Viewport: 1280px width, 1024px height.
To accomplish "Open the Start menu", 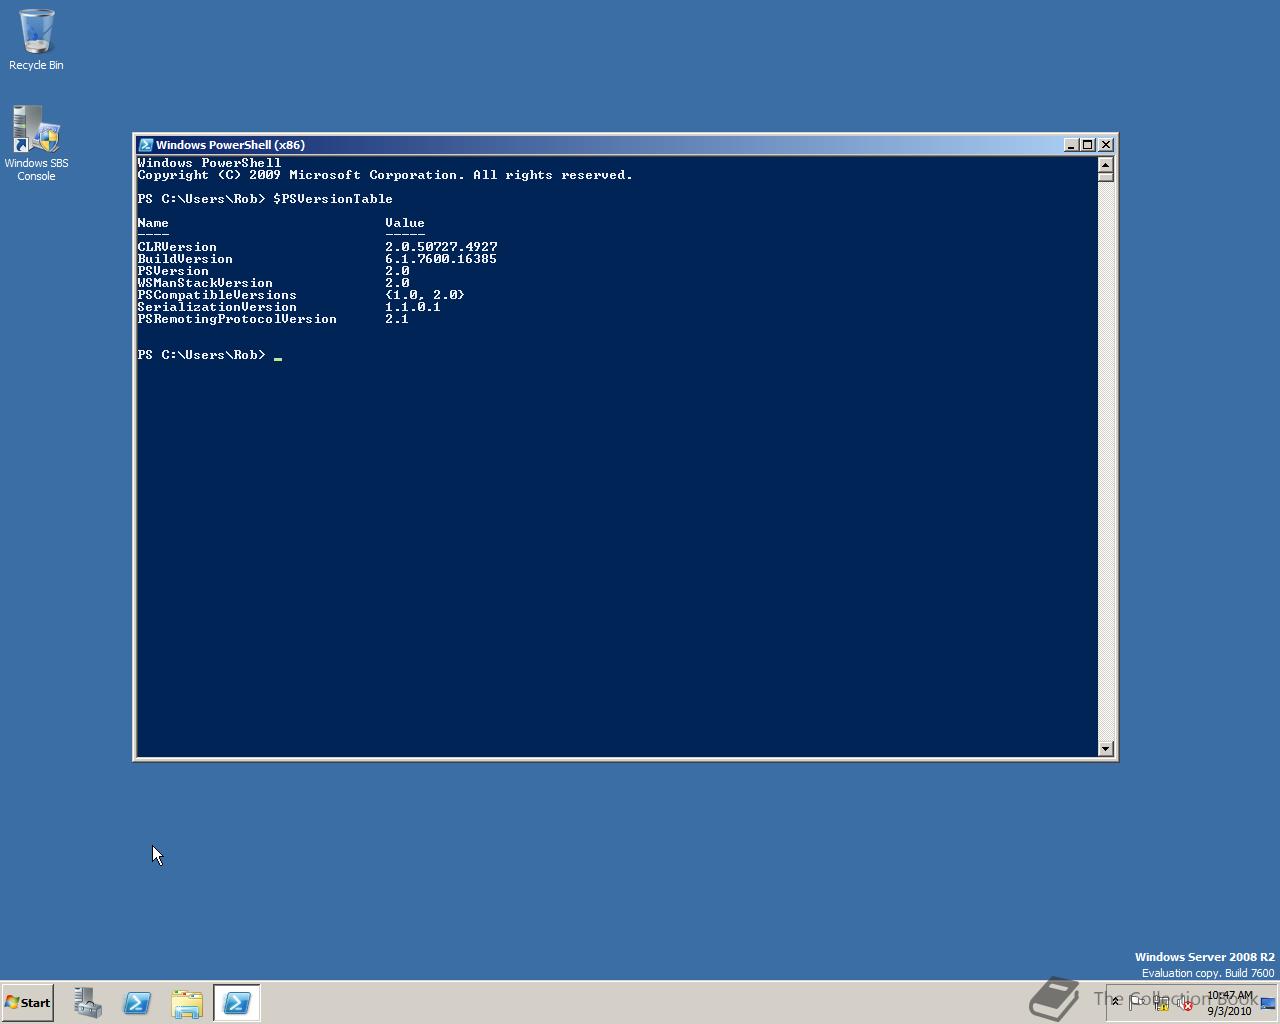I will click(x=27, y=1002).
